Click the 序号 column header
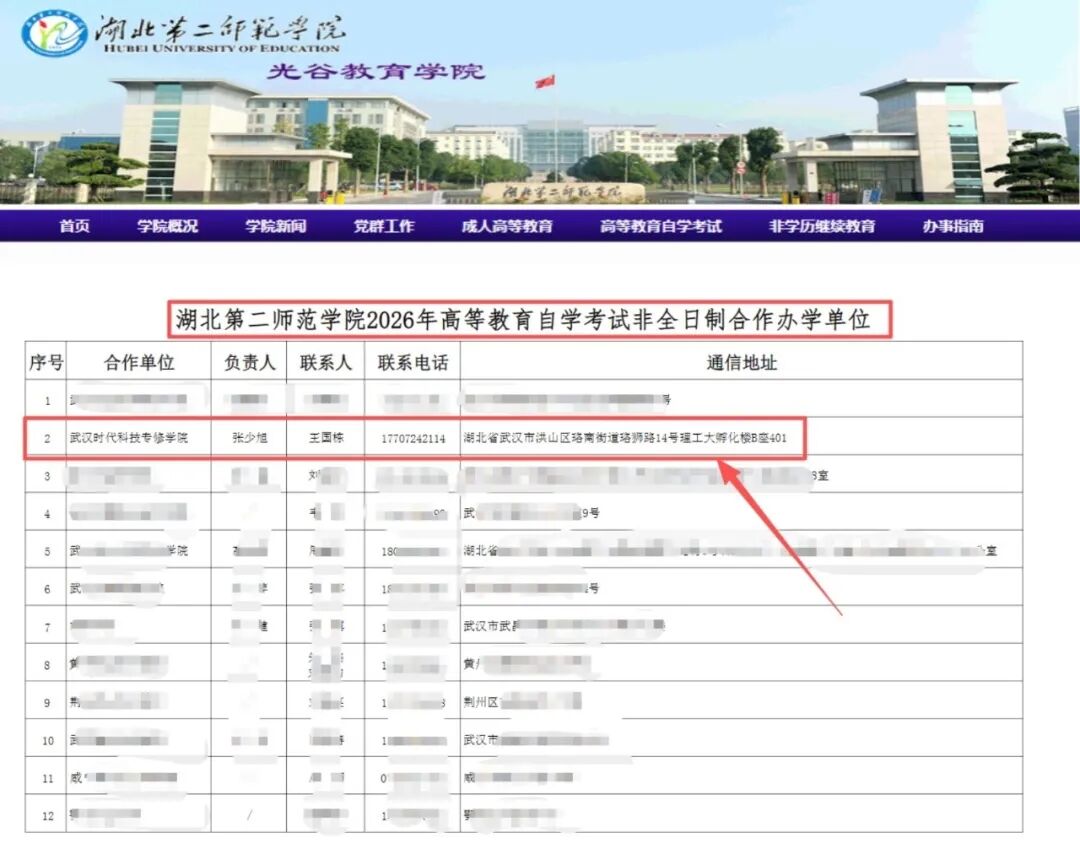Image resolution: width=1080 pixels, height=865 pixels. pyautogui.click(x=46, y=362)
